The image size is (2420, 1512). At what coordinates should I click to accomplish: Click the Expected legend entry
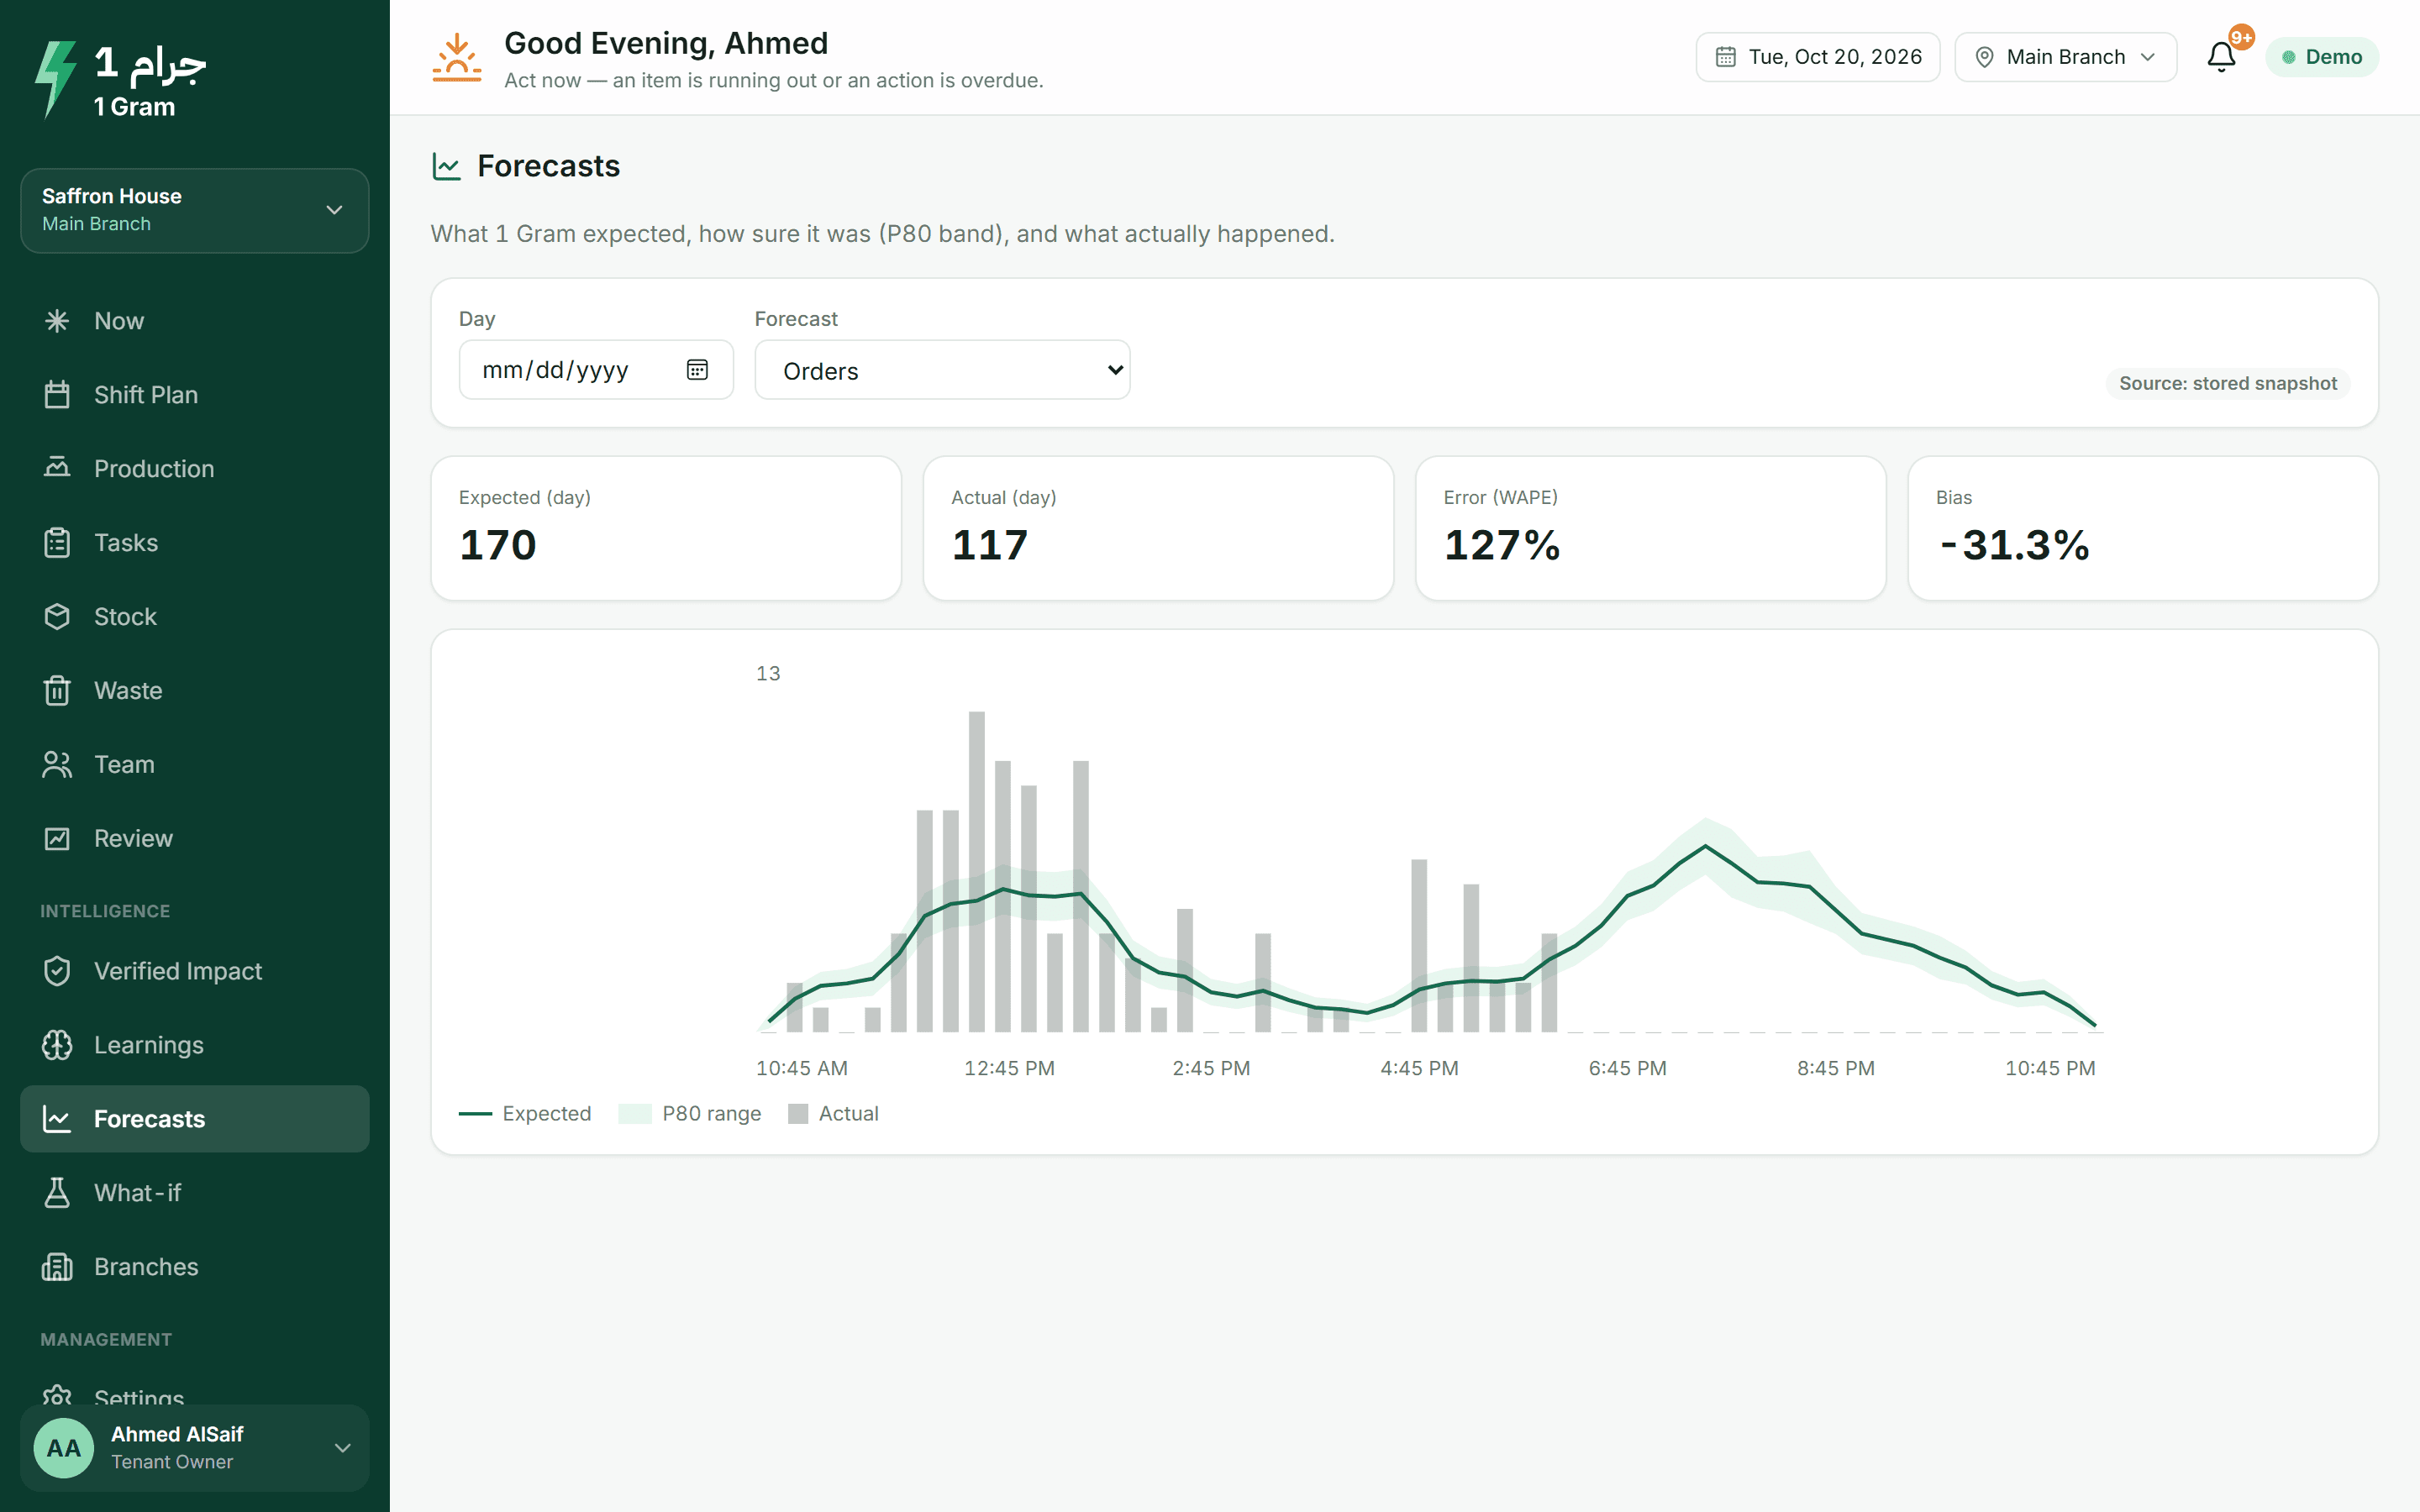(525, 1114)
